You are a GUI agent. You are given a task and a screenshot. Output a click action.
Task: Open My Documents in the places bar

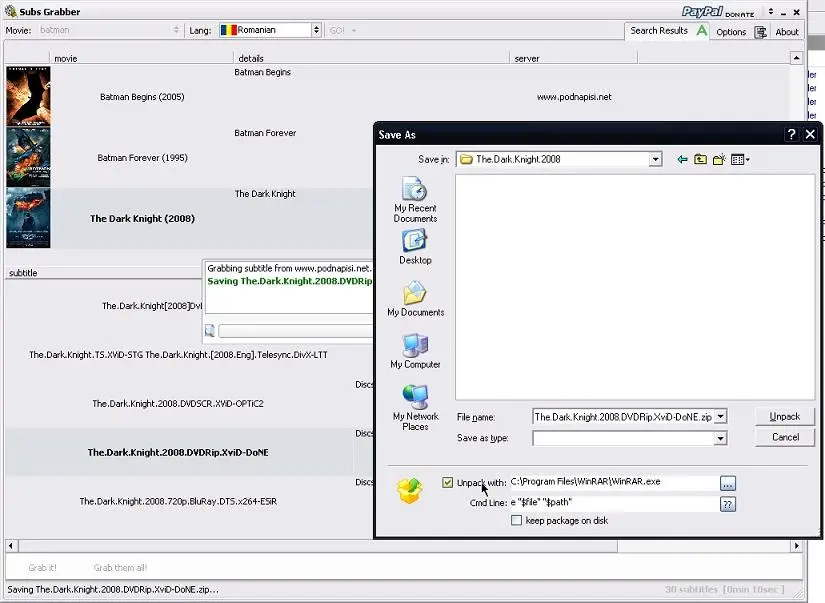pyautogui.click(x=415, y=299)
